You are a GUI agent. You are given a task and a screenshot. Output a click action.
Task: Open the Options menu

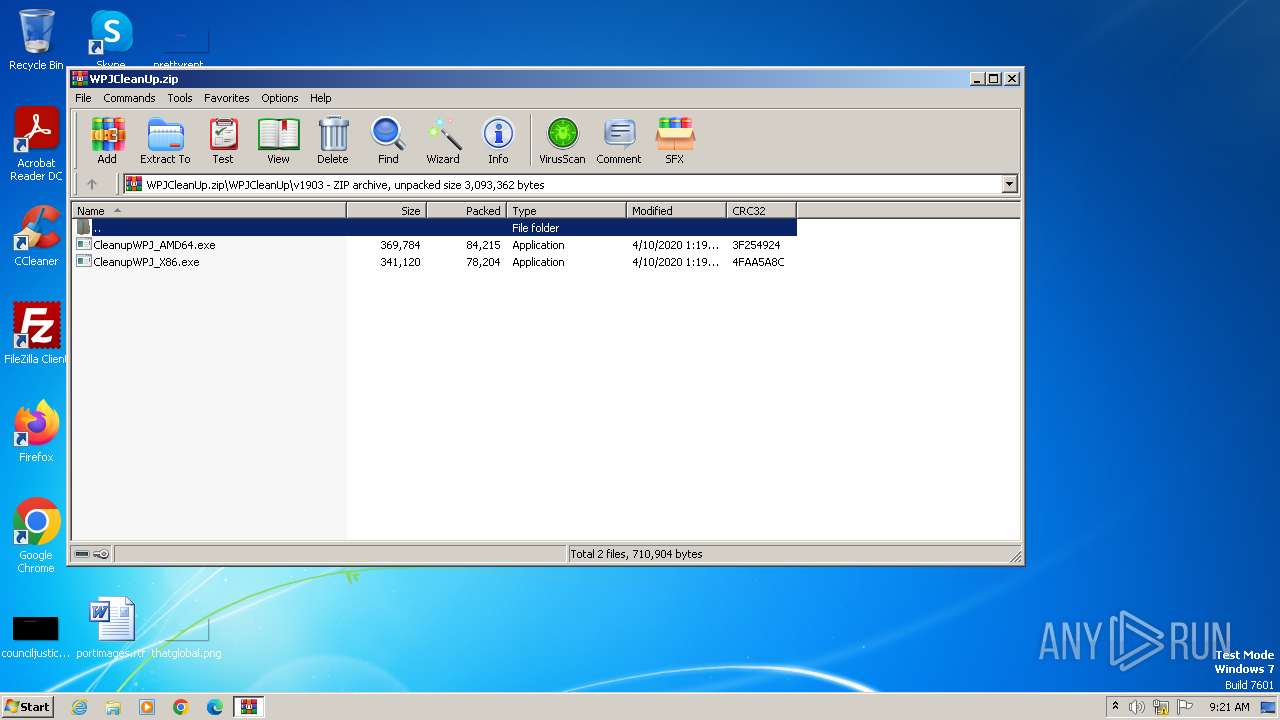click(x=280, y=98)
